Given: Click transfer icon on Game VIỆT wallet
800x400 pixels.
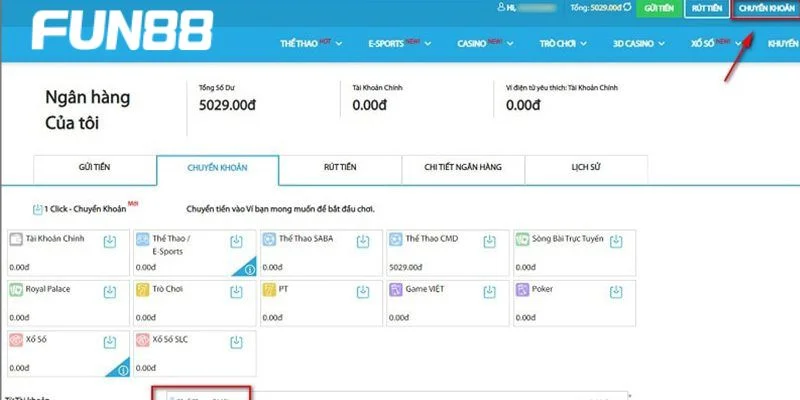Looking at the screenshot, I should pyautogui.click(x=490, y=291).
